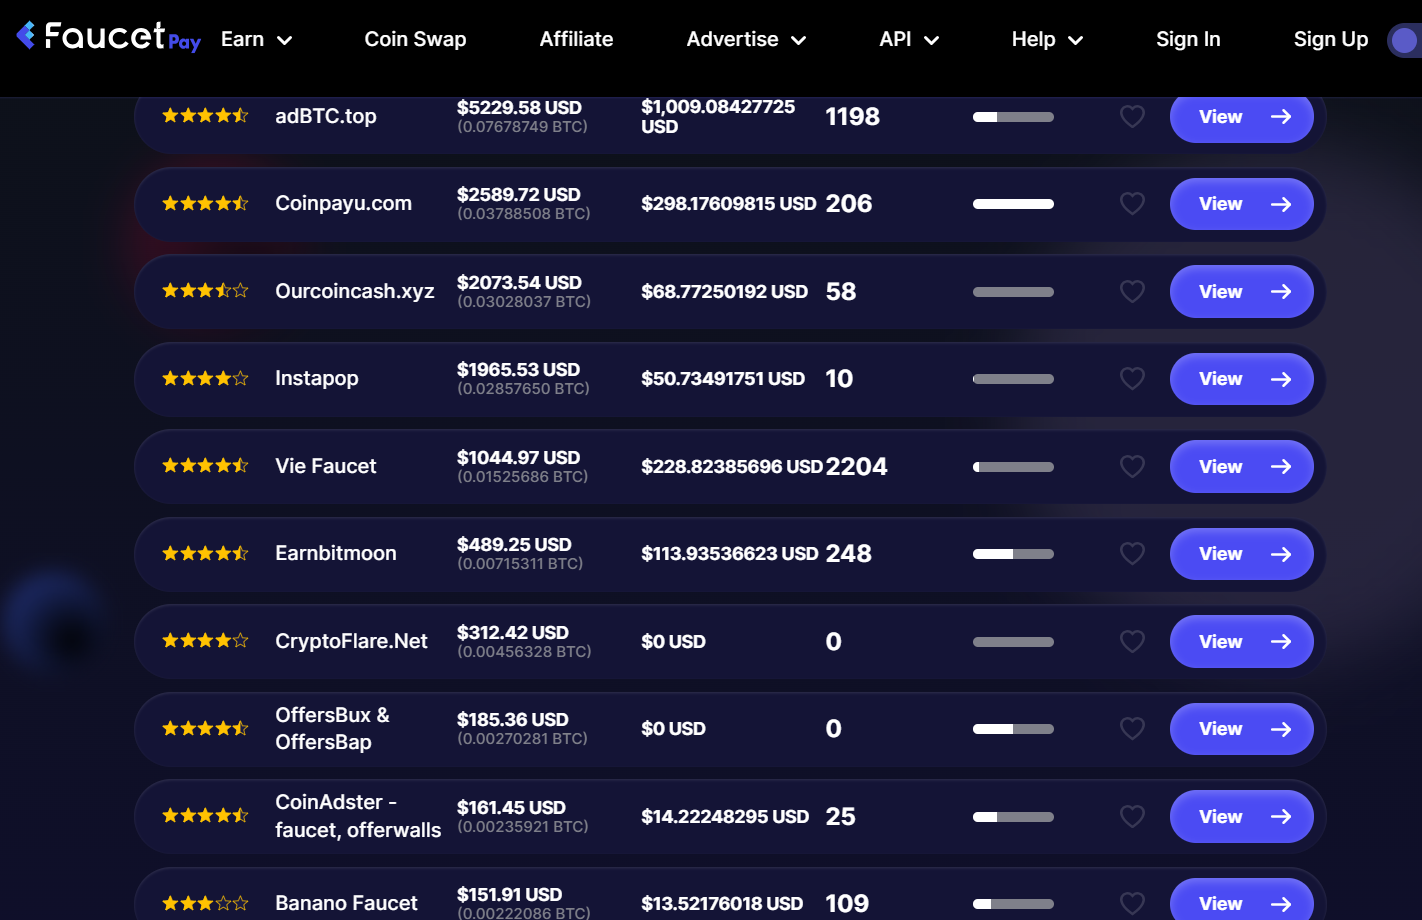Click the $5229.58 USD balance value
This screenshot has height=920, width=1422.
click(x=519, y=108)
